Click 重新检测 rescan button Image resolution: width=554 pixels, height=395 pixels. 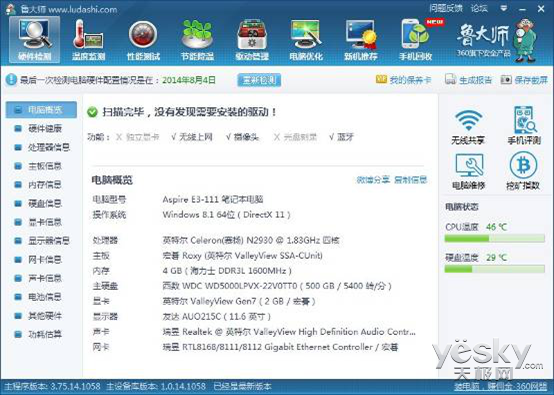[x=259, y=80]
